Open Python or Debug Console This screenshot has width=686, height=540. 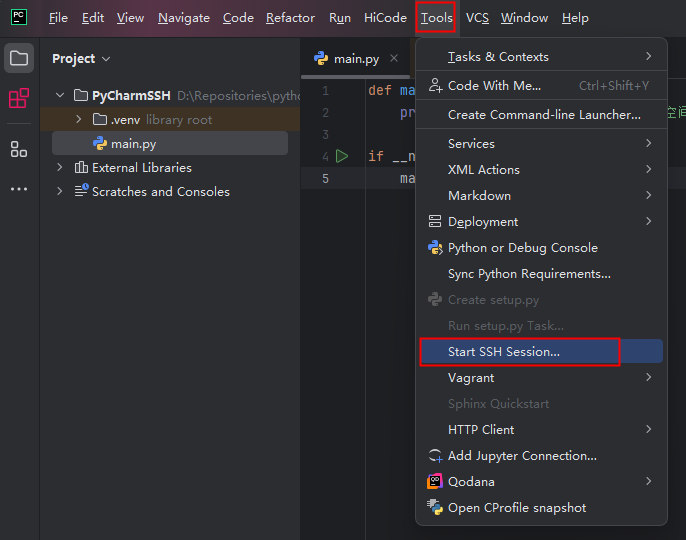click(x=522, y=248)
